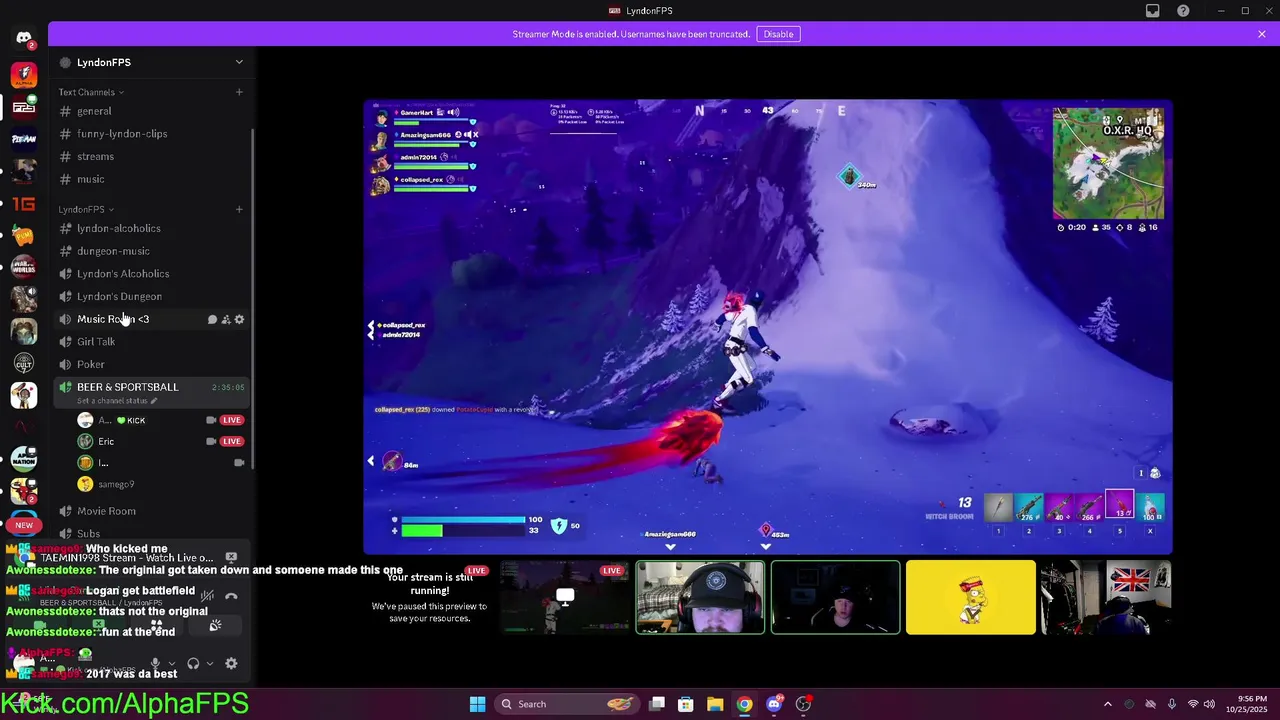Open chat for Music Room <3
Screen dimensions: 1280x720
[212, 320]
